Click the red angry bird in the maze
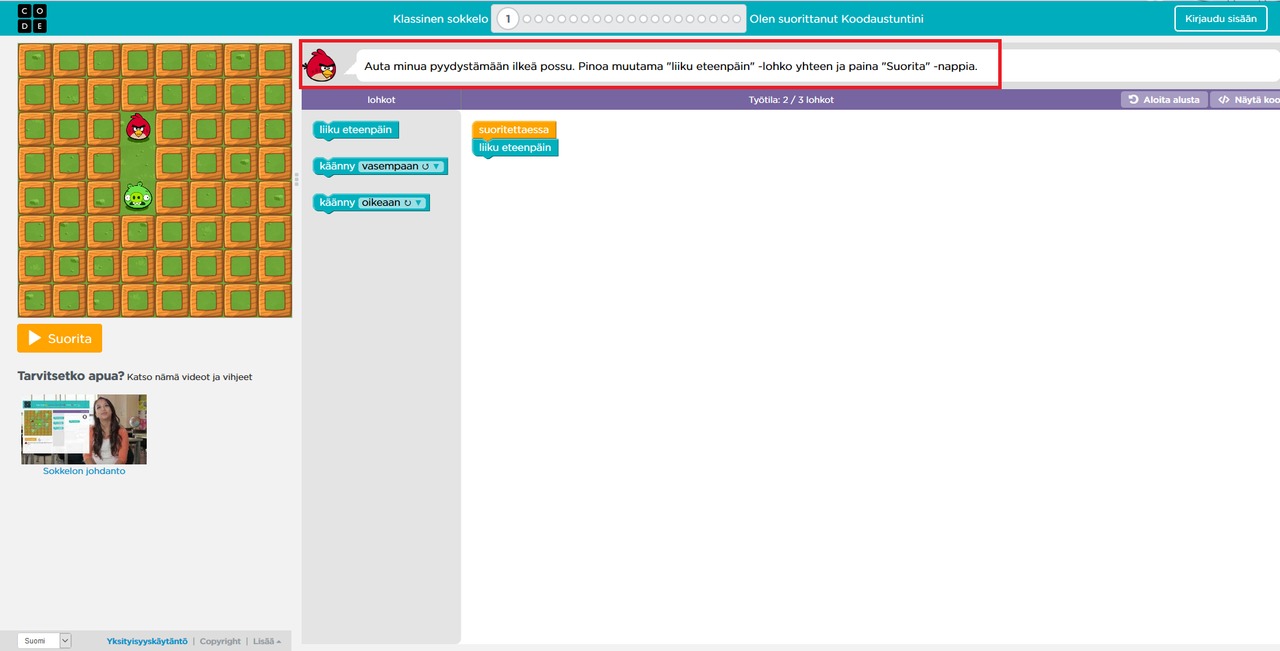1280x651 pixels. click(x=138, y=127)
